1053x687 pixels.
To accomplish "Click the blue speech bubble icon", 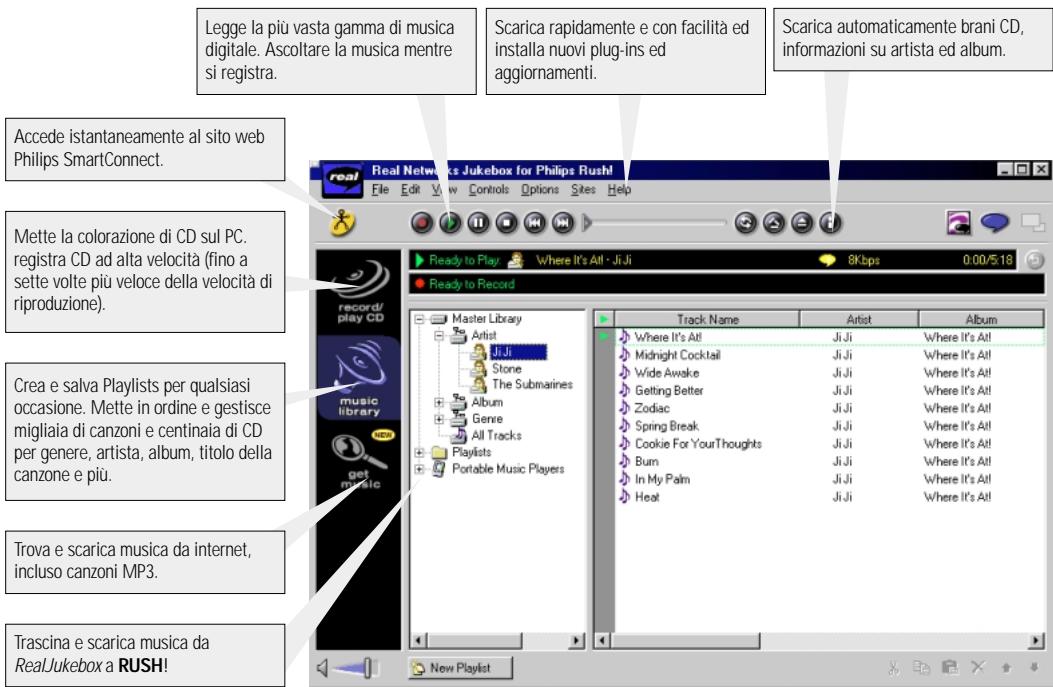I will 995,222.
